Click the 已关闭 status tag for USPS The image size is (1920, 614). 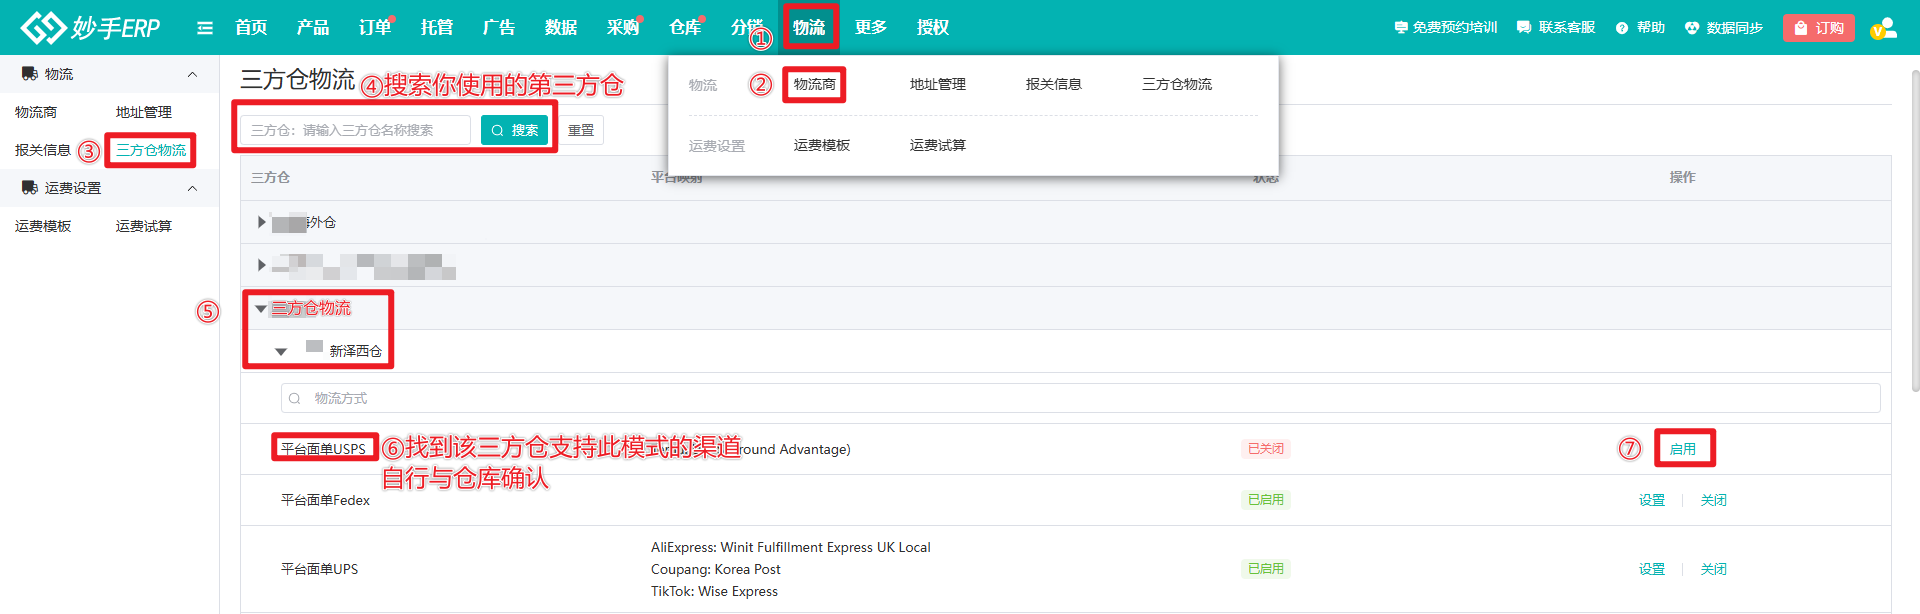(x=1266, y=449)
